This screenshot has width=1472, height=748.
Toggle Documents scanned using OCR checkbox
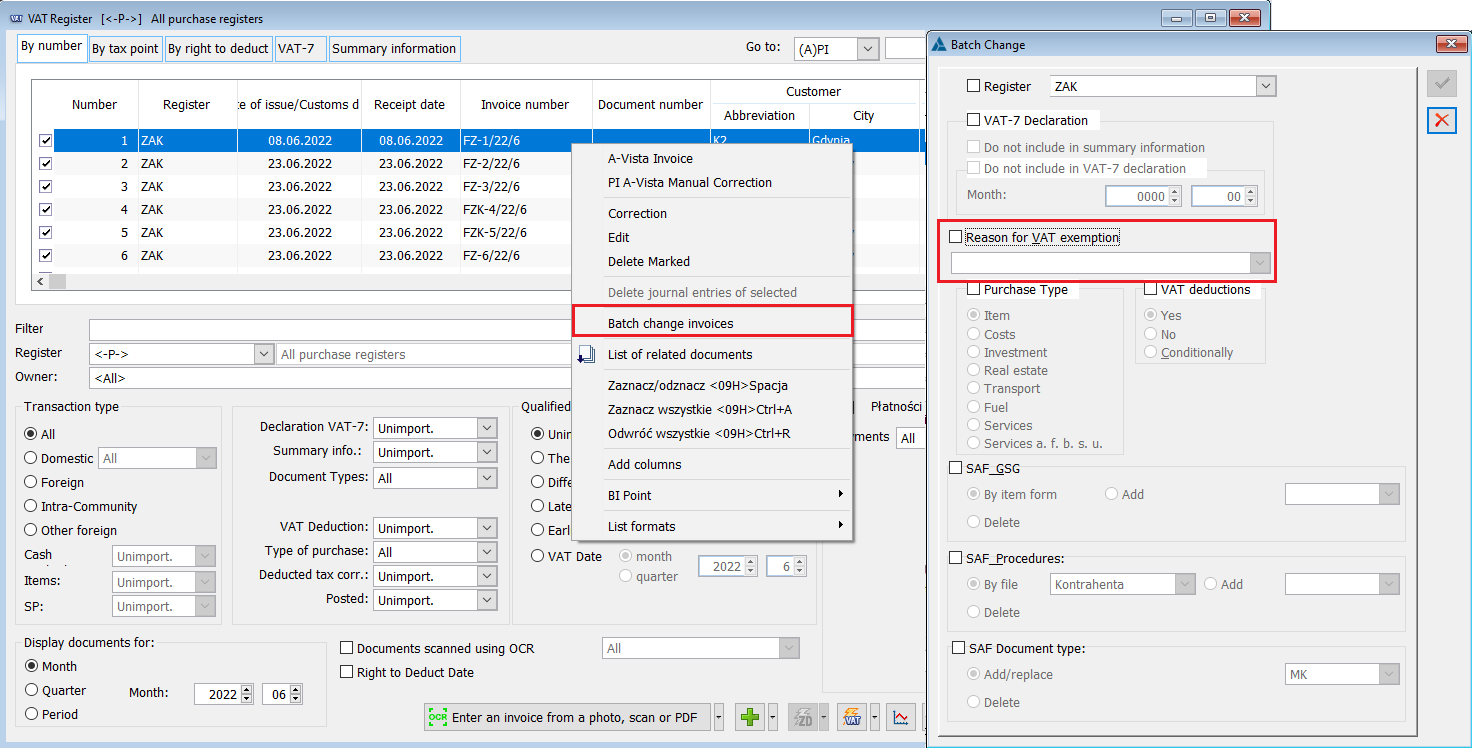pos(347,648)
